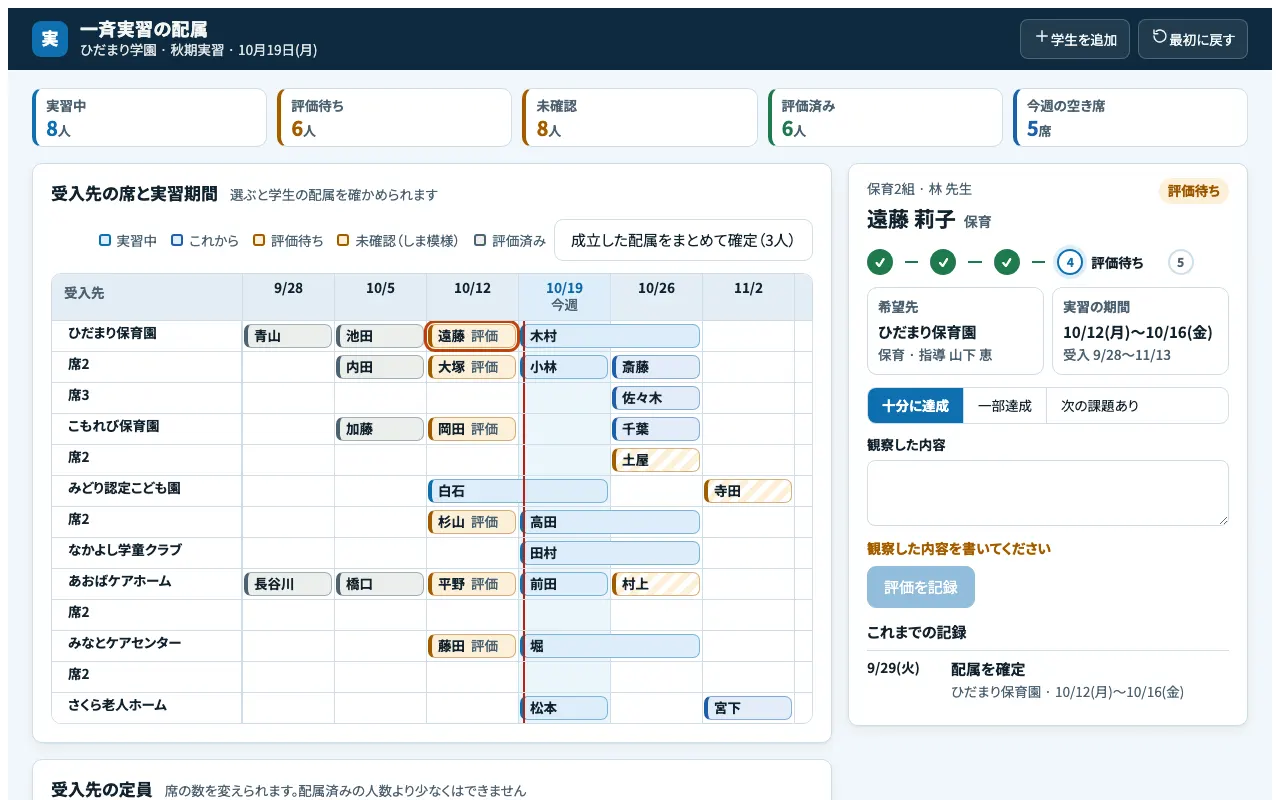Screen dimensions: 1280x800
Task: Select 田村's placement bar at なかよし学童クラブ
Action: (610, 553)
